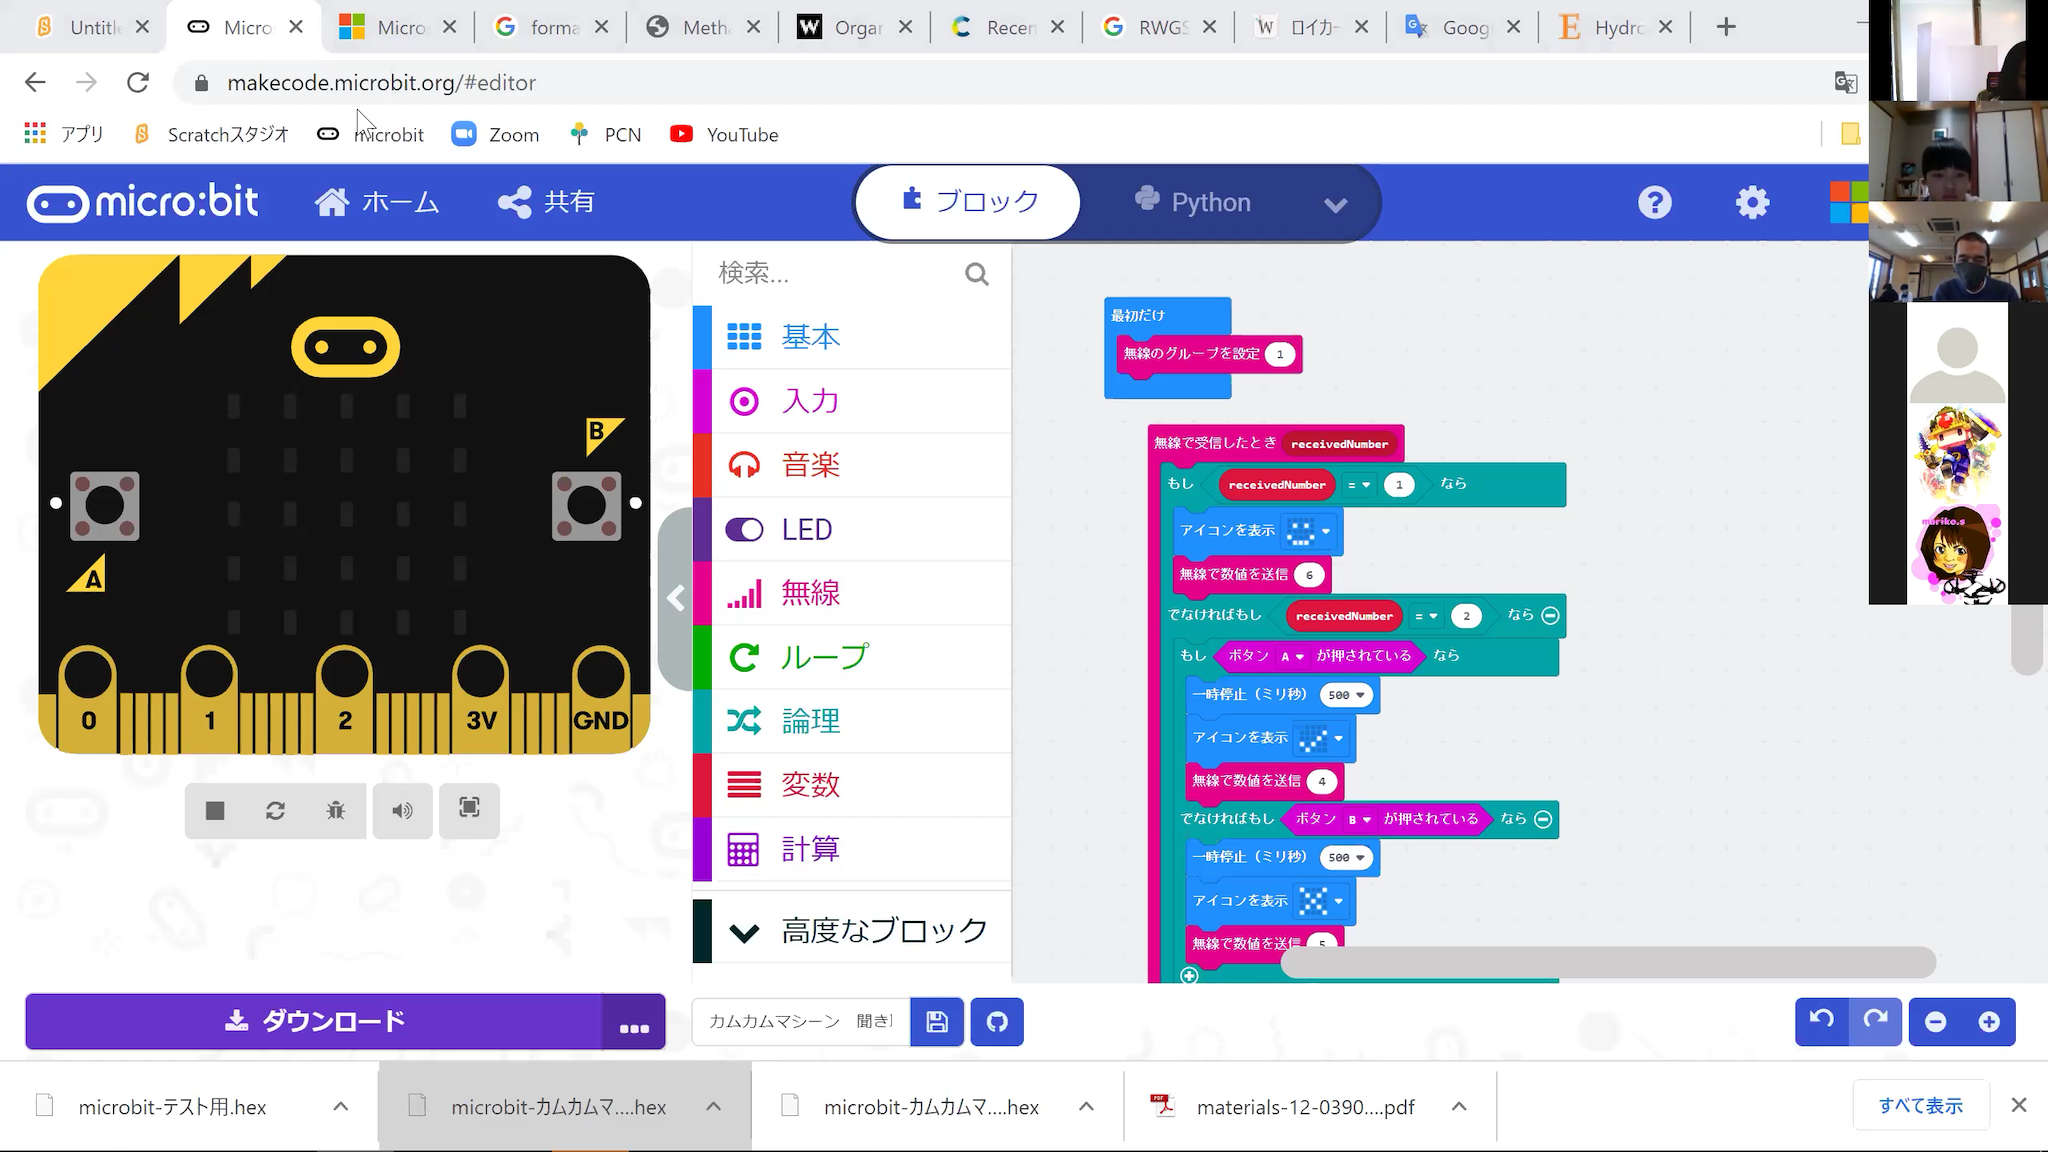
Task: Click the 無線 (wireless) category icon
Action: 744,592
